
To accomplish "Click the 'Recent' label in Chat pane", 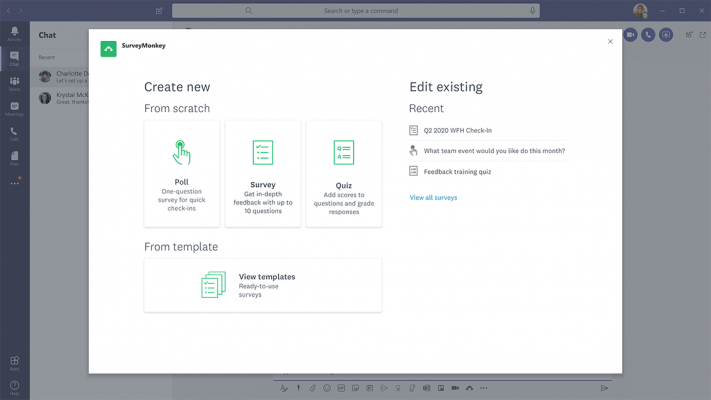I will pyautogui.click(x=47, y=57).
